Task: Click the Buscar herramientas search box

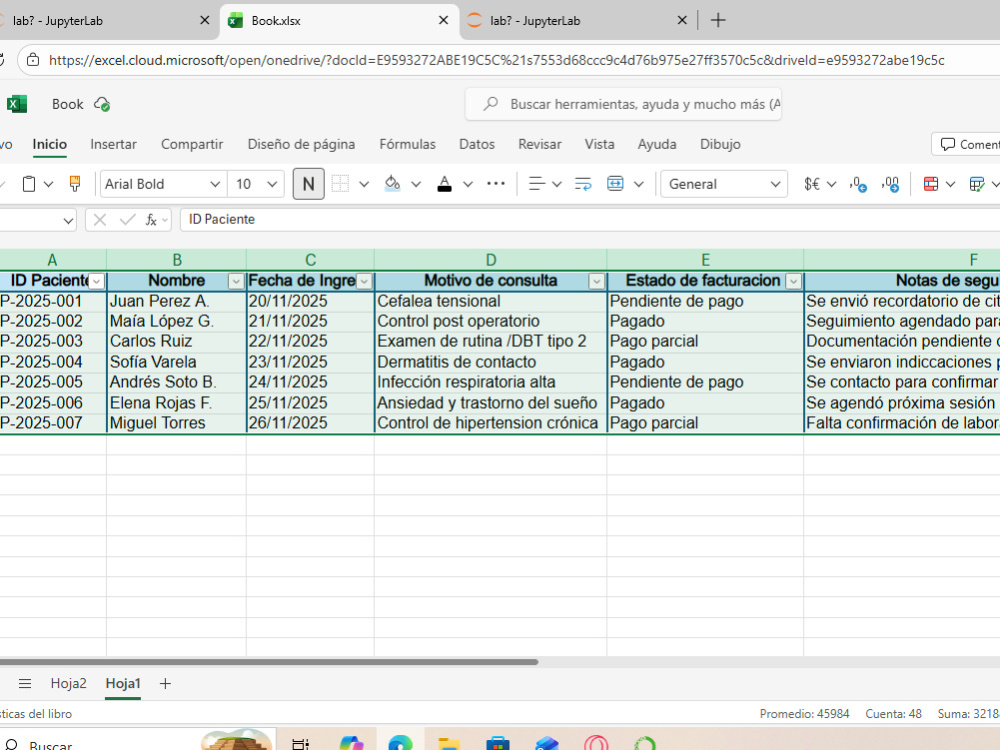Action: point(623,104)
